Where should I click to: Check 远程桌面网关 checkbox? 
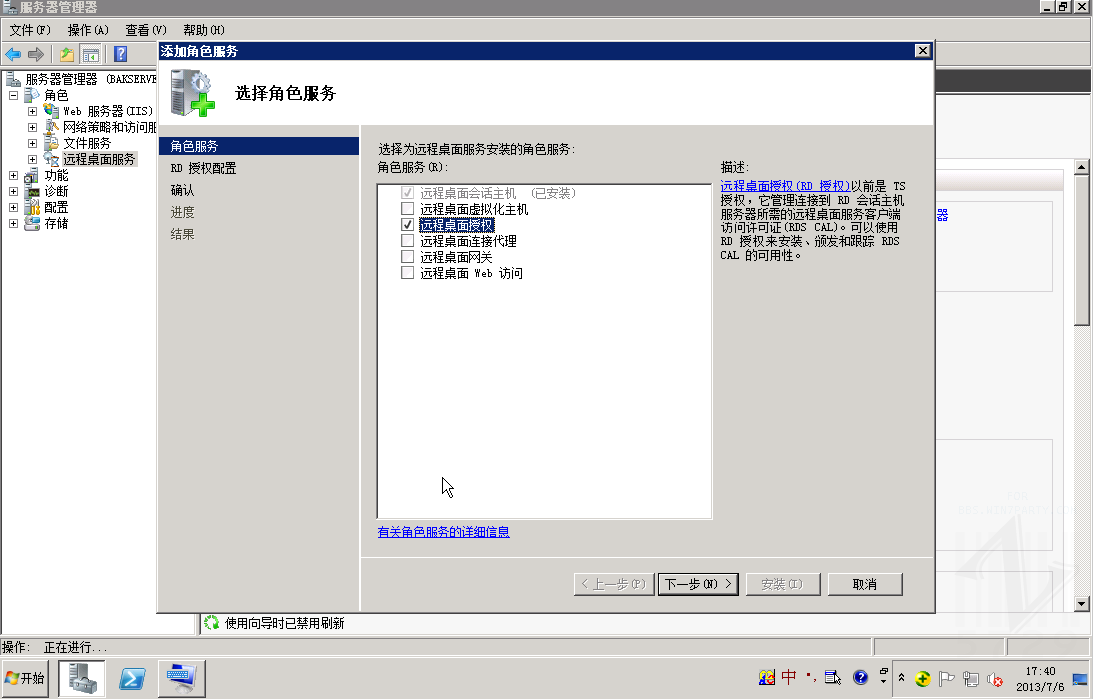[x=408, y=256]
